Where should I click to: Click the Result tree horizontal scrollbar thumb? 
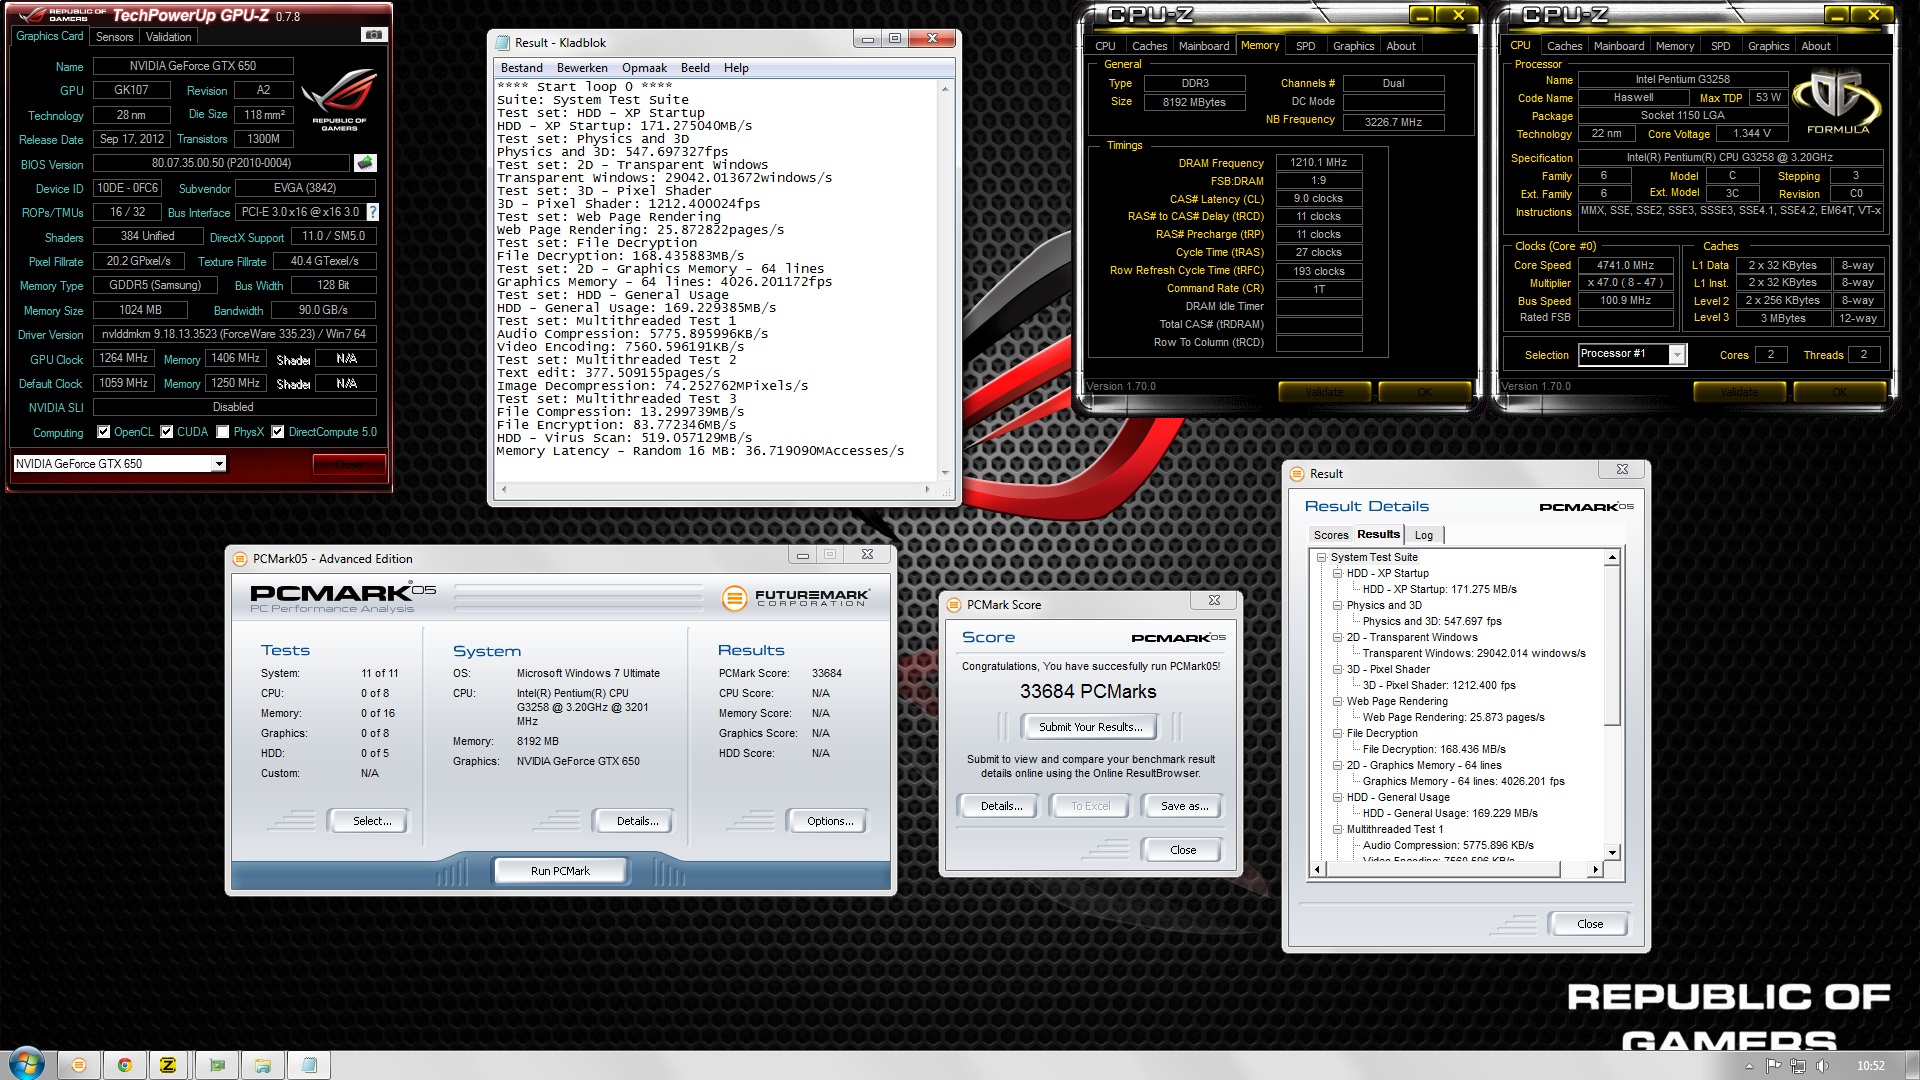pos(1441,870)
